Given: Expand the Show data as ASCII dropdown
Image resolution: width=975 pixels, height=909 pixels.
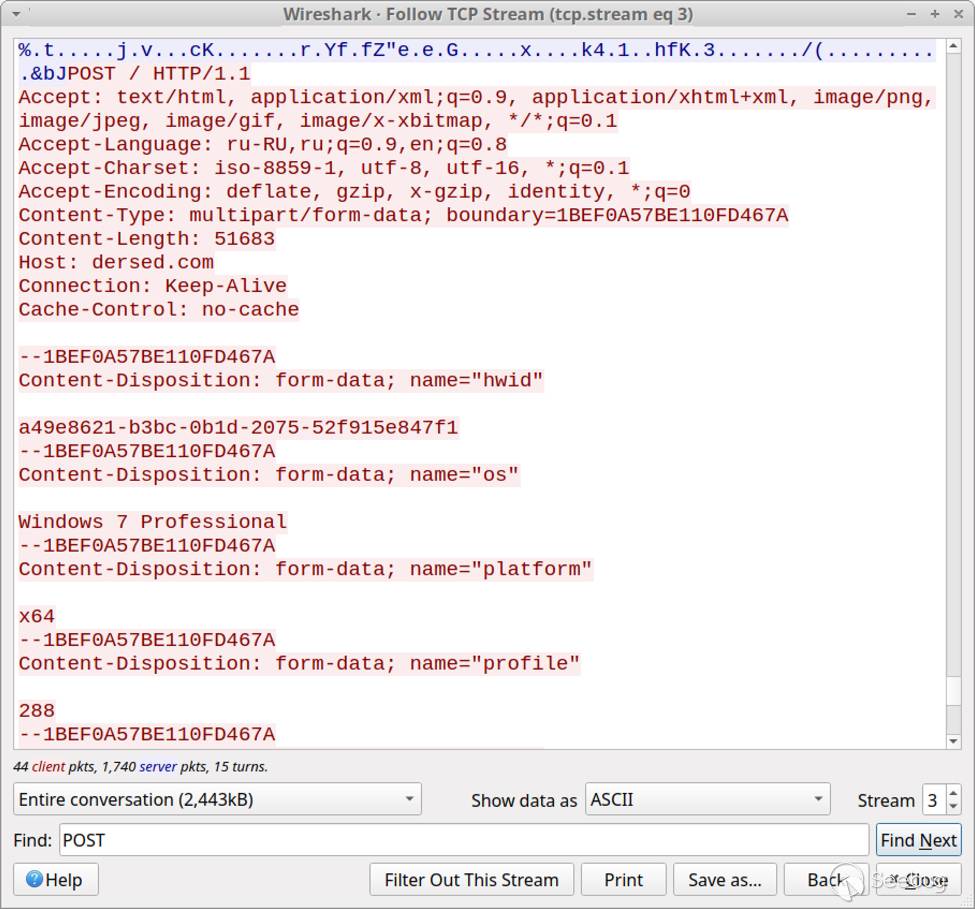Looking at the screenshot, I should [707, 800].
